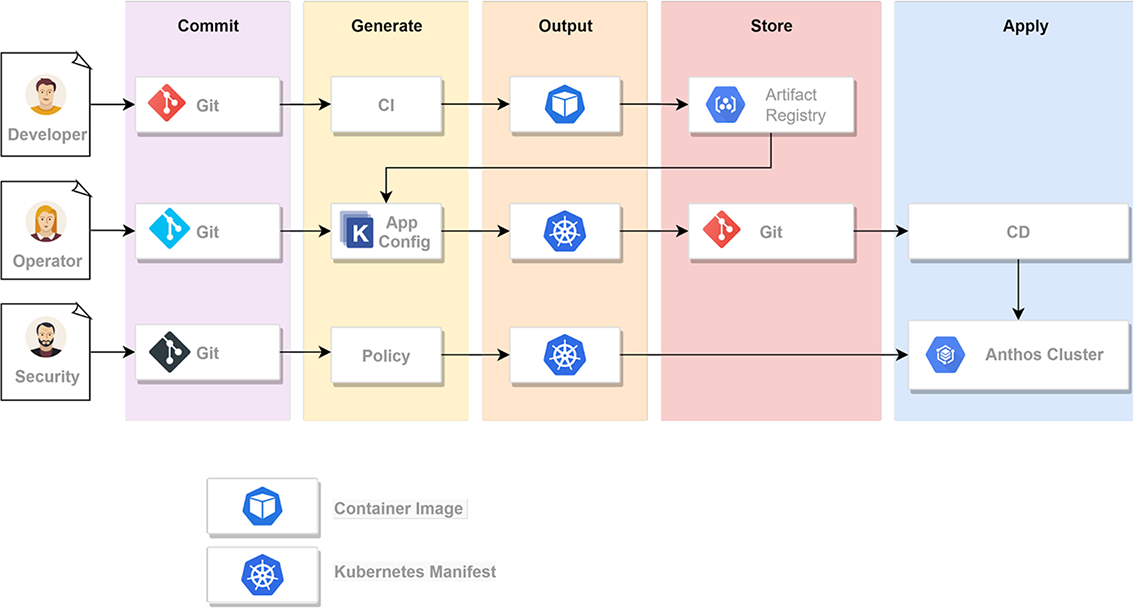Click the Anthos Cluster hexagon icon

(x=945, y=355)
